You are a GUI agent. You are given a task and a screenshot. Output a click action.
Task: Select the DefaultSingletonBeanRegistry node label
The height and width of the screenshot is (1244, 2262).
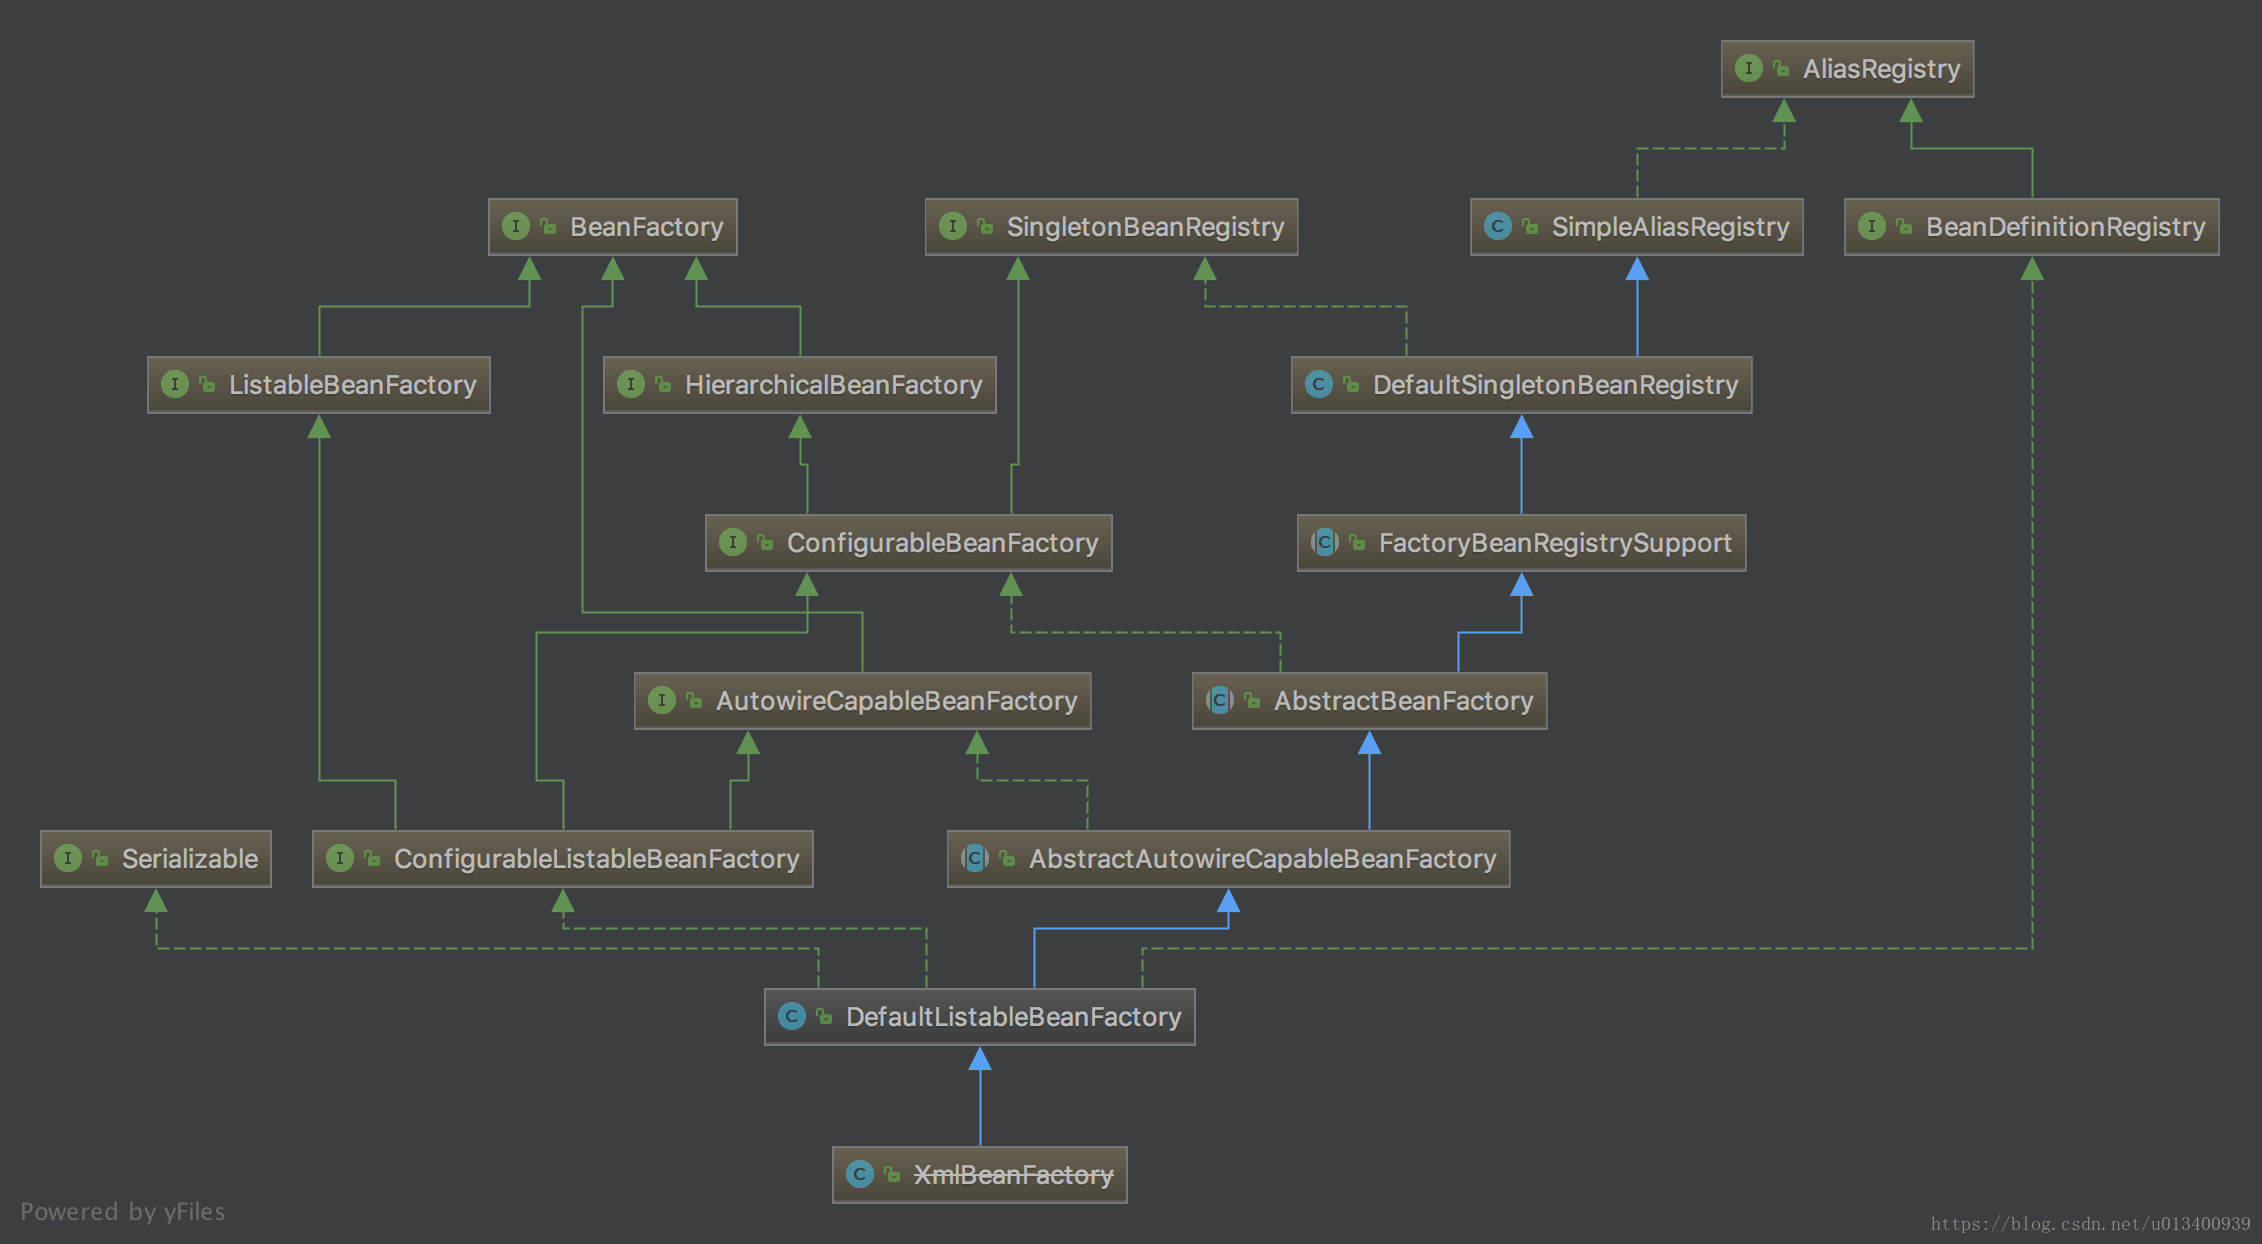(x=1555, y=385)
